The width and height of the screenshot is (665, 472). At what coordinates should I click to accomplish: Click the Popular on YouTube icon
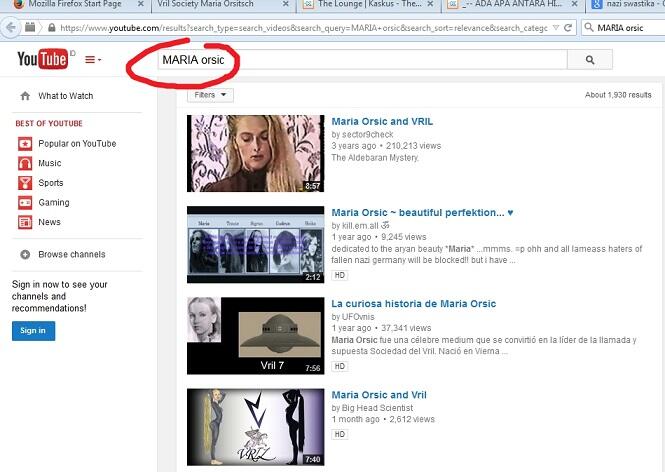pos(25,144)
